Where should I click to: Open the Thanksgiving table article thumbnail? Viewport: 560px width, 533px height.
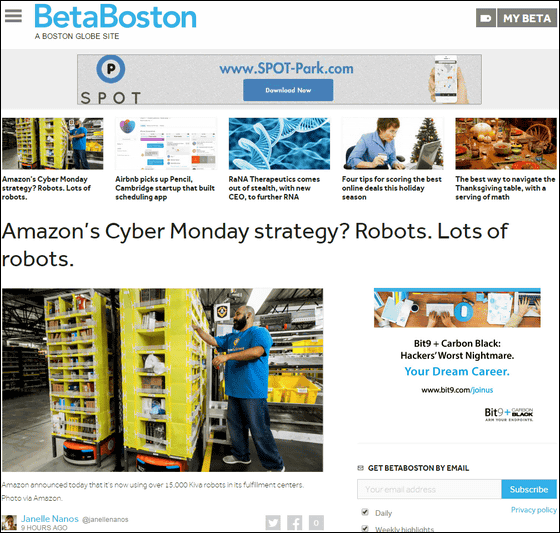coord(506,144)
